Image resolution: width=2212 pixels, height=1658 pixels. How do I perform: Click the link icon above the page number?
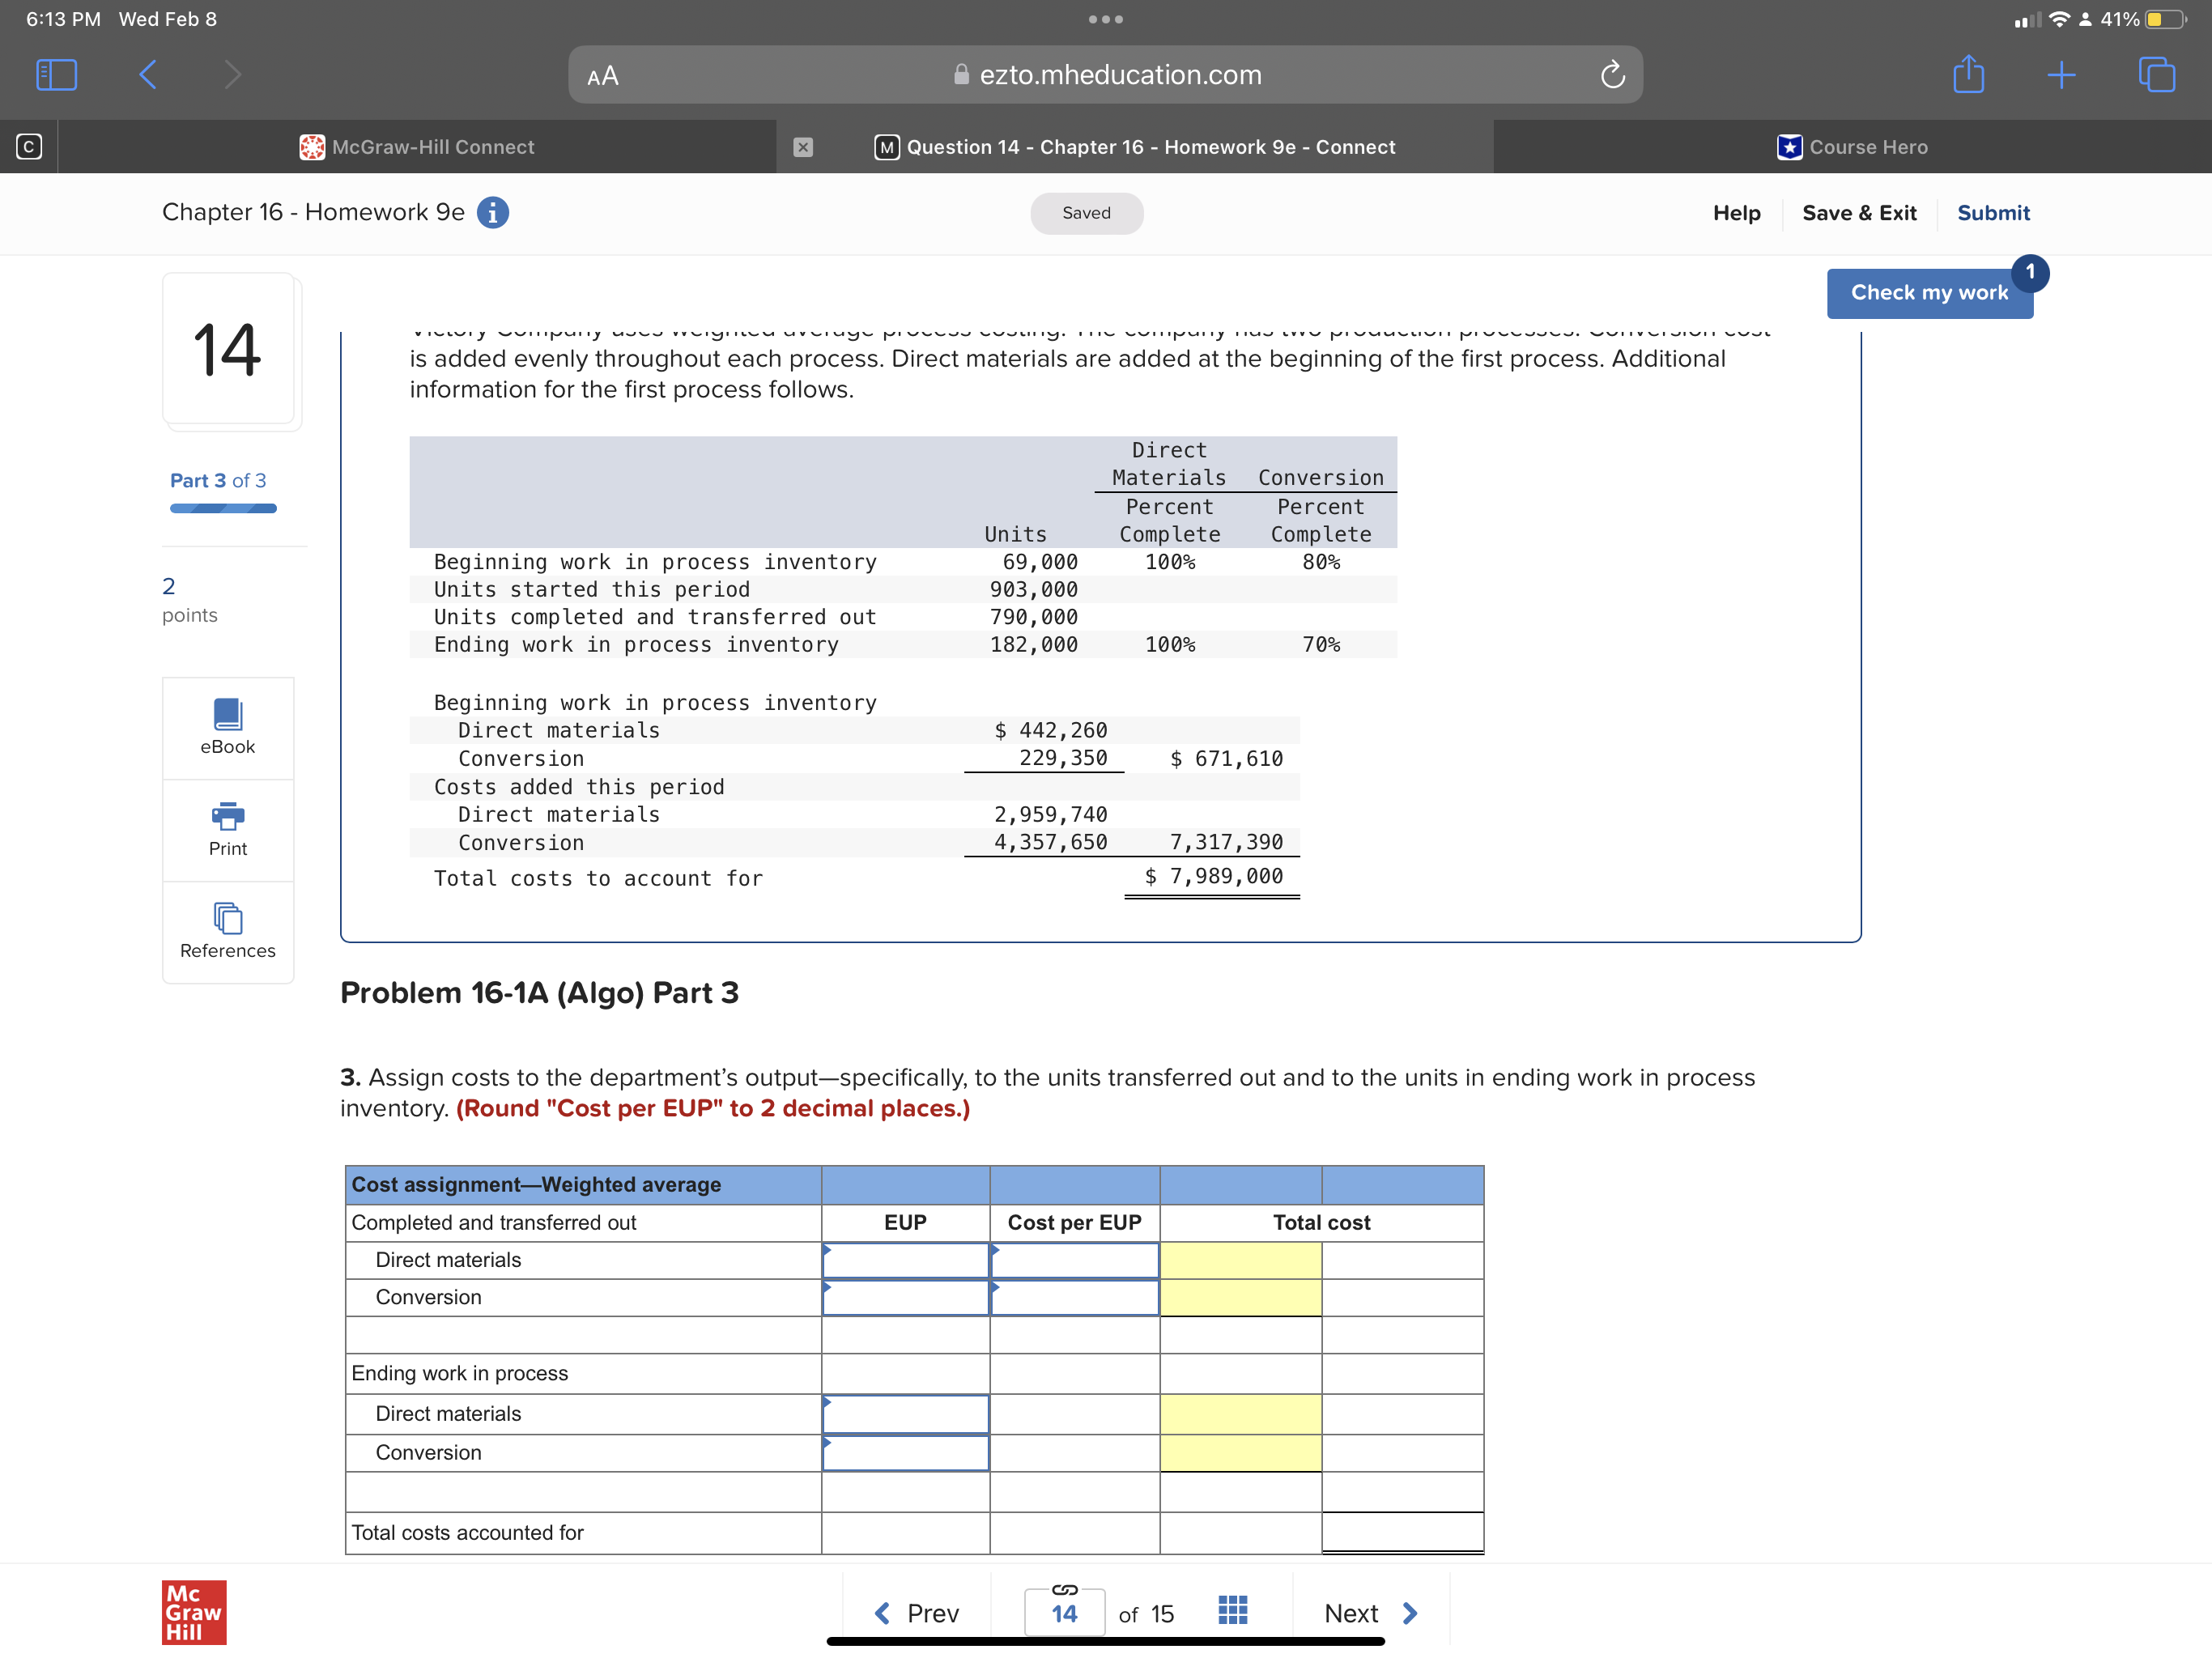pos(1063,1590)
